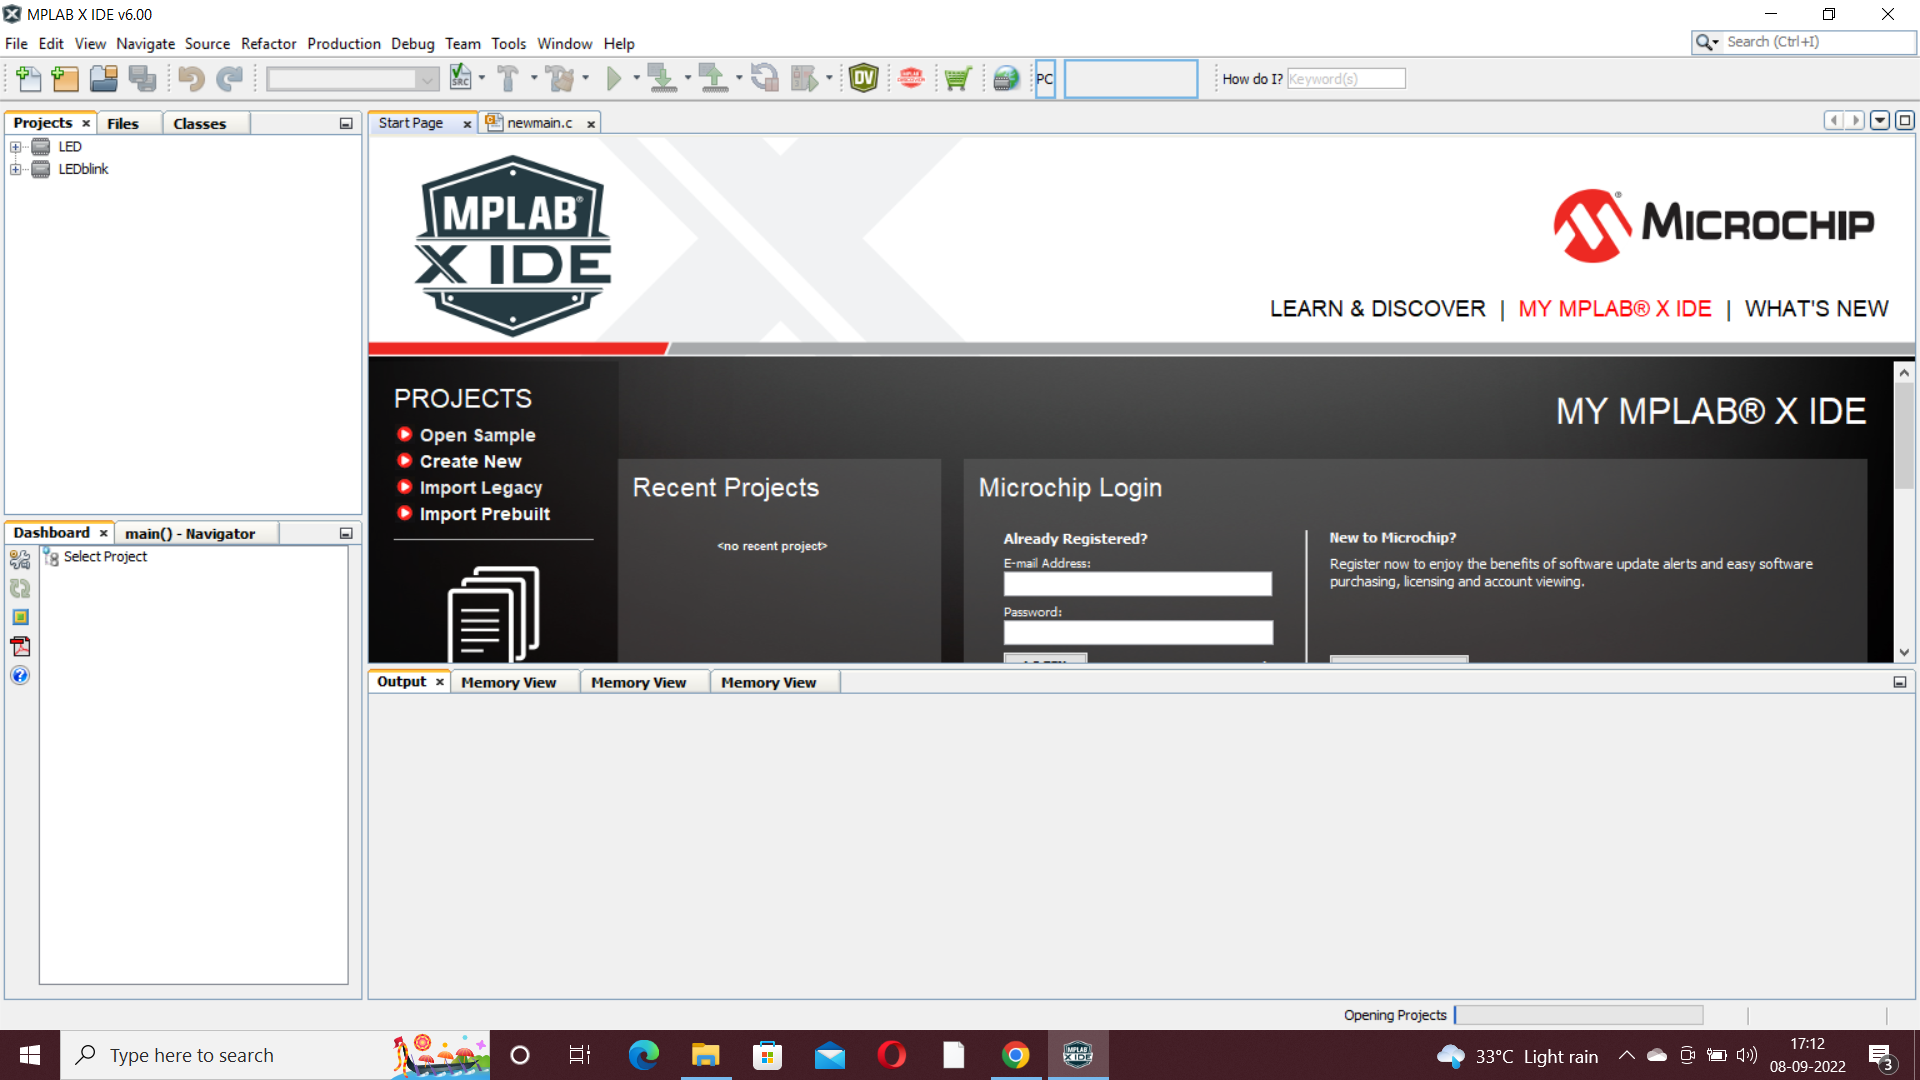1920x1080 pixels.
Task: Click LEARN & DISCOVER heading link
Action: pyautogui.click(x=1377, y=309)
